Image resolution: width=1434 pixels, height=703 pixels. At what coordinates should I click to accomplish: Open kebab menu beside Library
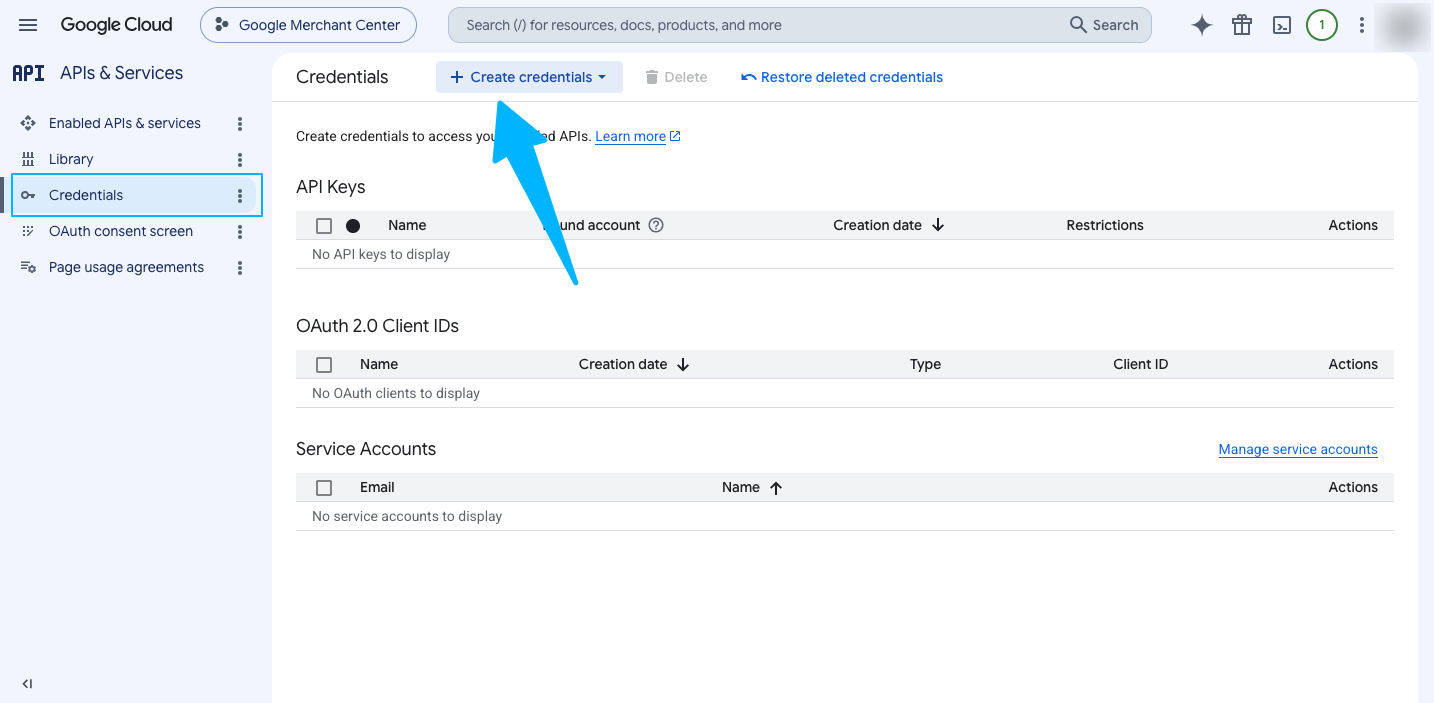[x=240, y=160]
